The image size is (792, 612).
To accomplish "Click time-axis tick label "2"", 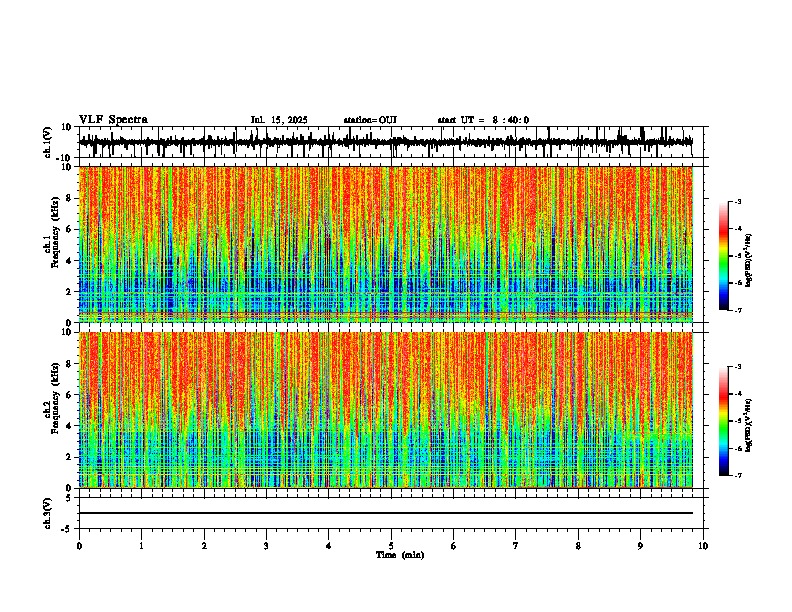I will [204, 546].
